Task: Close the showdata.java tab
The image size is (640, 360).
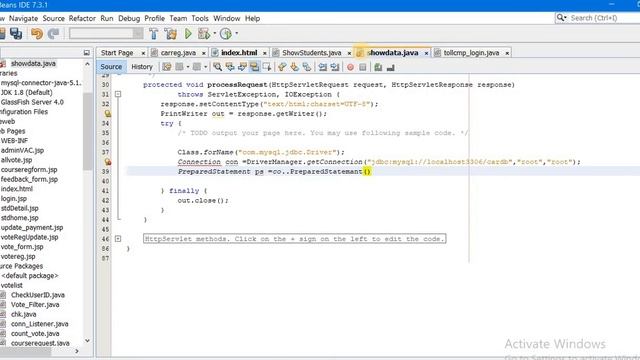Action: [426, 53]
